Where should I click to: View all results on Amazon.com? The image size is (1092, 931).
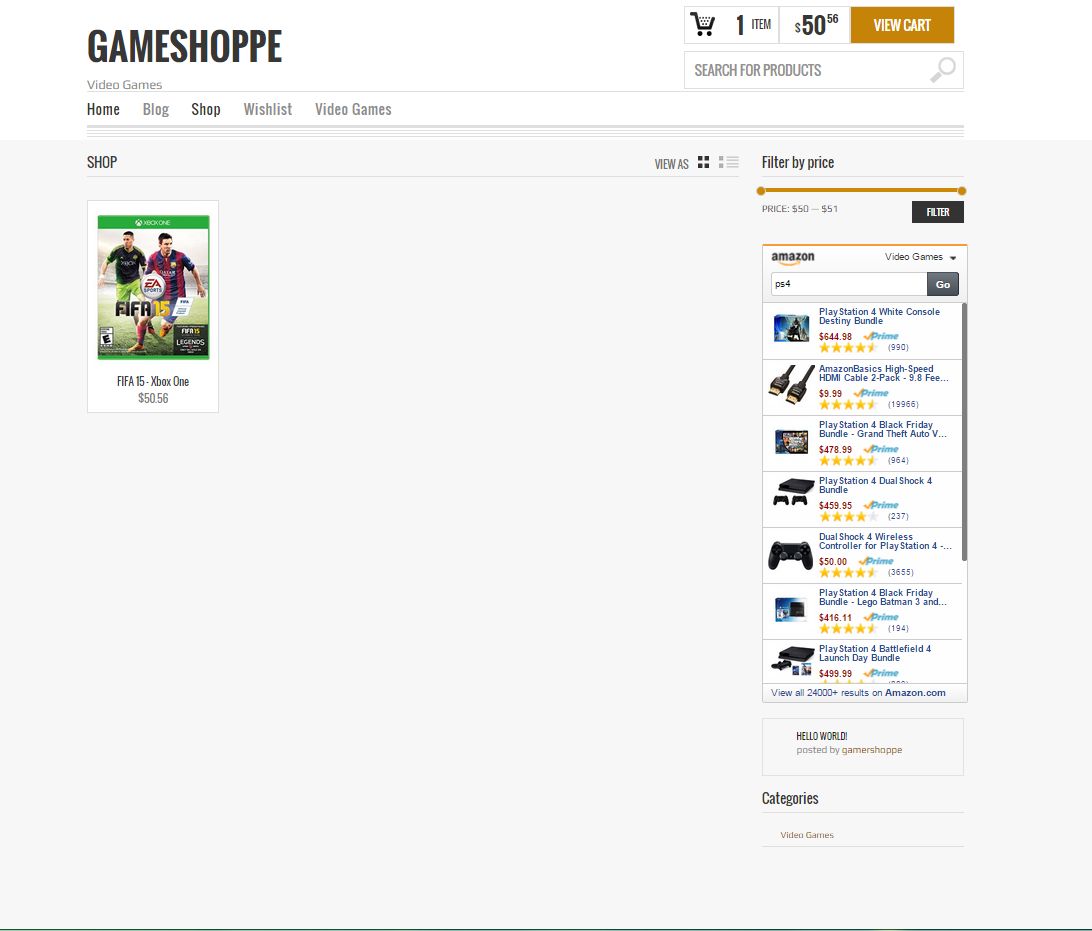[x=858, y=693]
